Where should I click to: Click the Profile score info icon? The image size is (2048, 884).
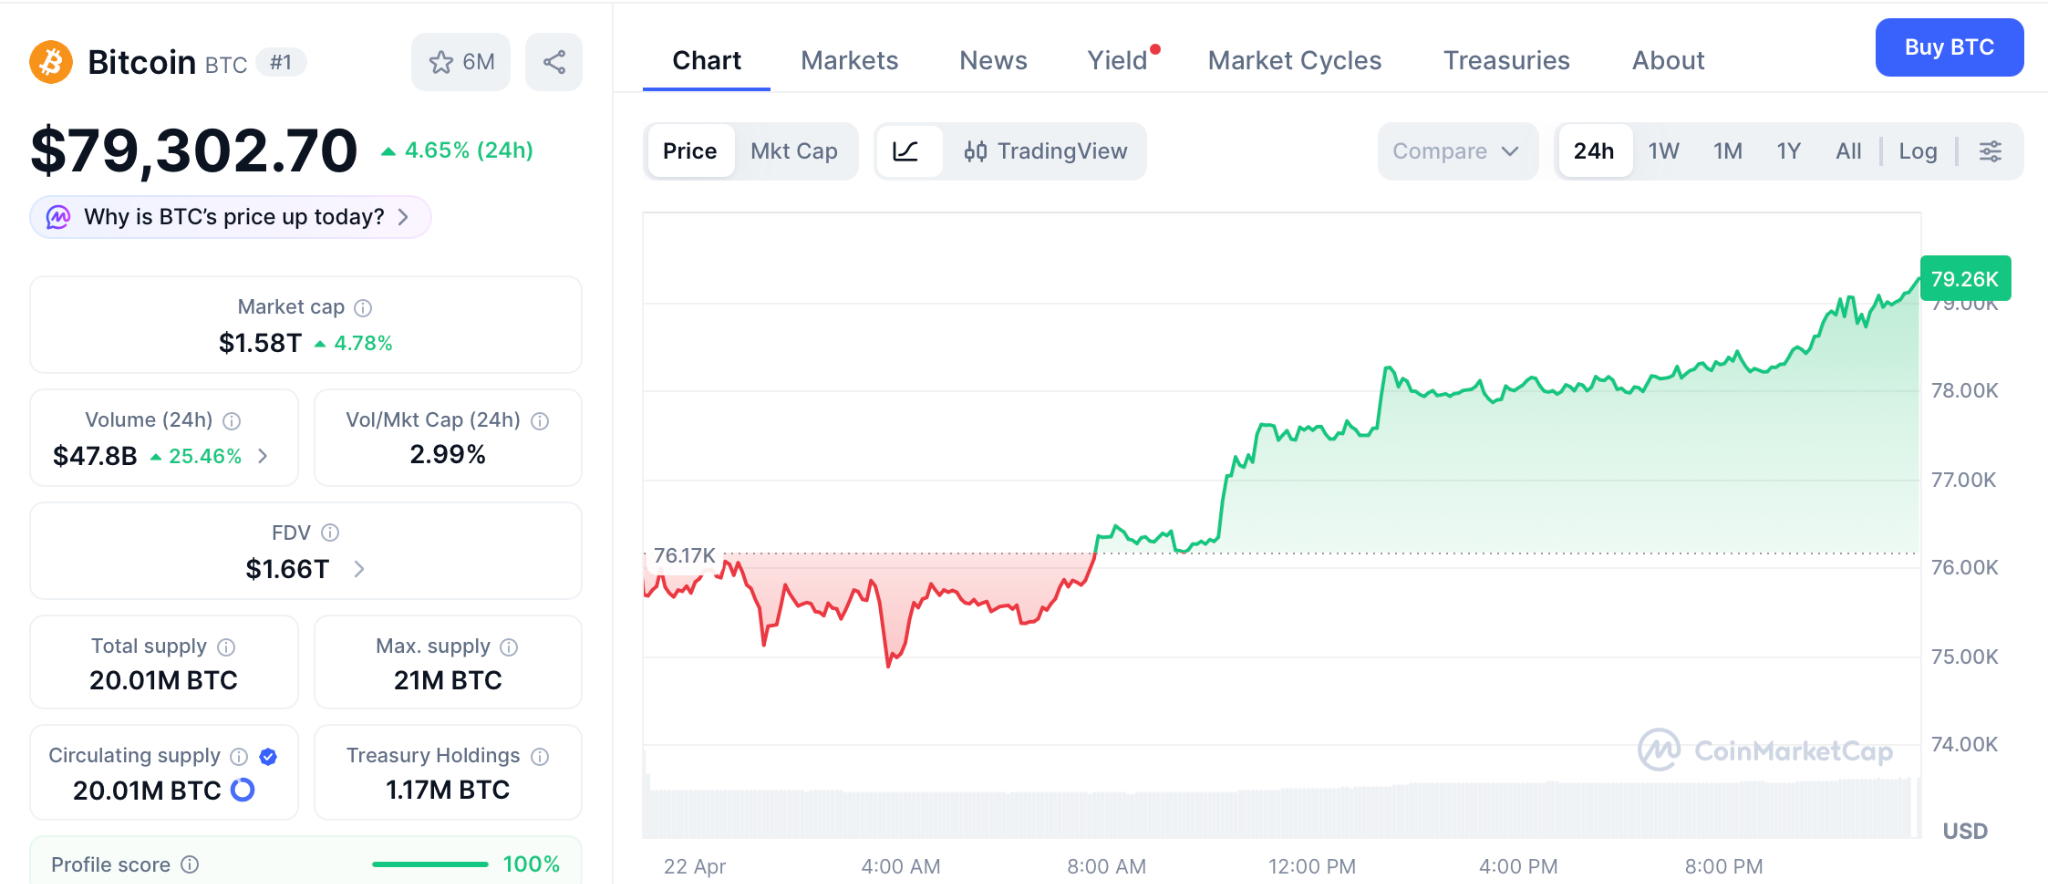(x=190, y=864)
